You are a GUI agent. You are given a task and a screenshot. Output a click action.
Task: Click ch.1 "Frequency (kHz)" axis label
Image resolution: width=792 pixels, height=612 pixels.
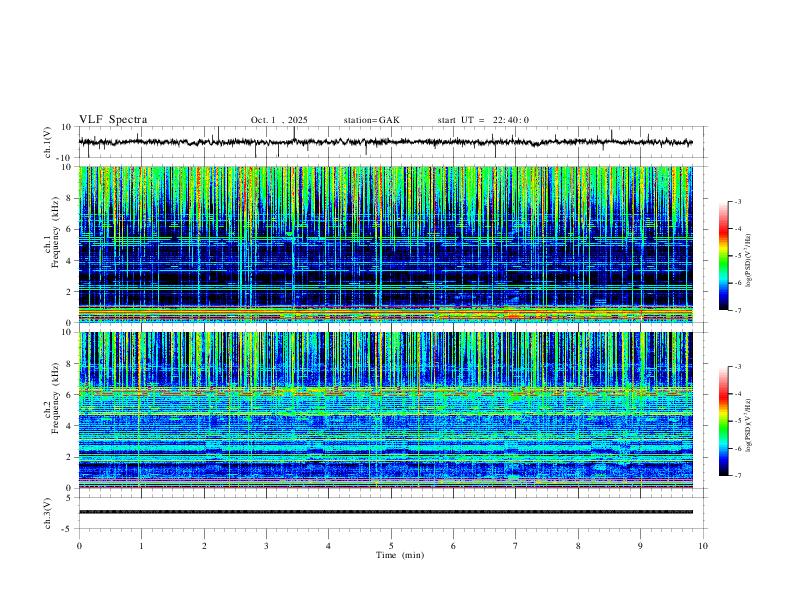[55, 233]
